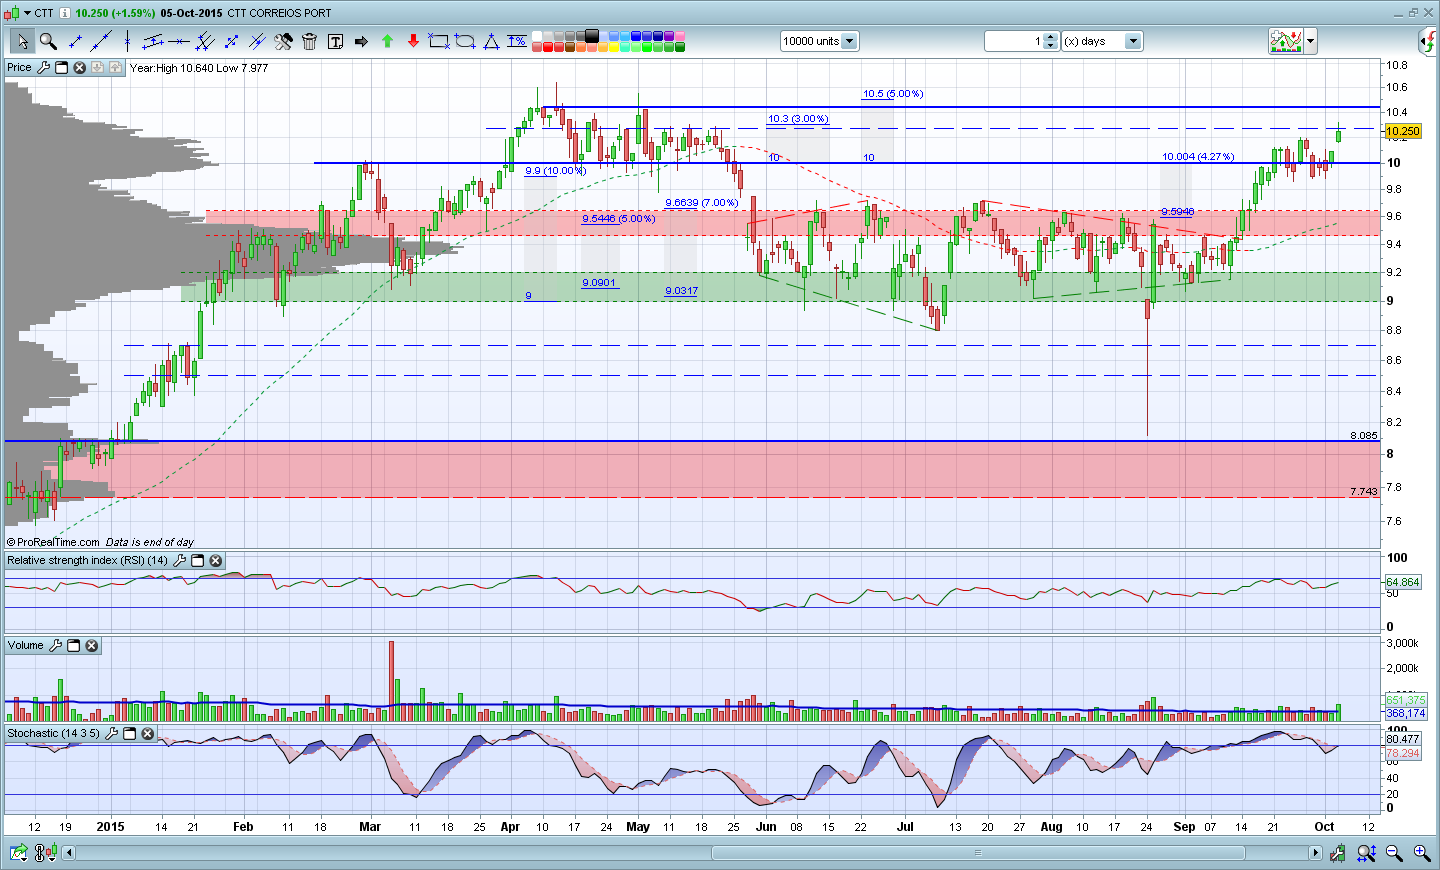The width and height of the screenshot is (1440, 870).
Task: Open the 10000 units dropdown
Action: tap(849, 41)
